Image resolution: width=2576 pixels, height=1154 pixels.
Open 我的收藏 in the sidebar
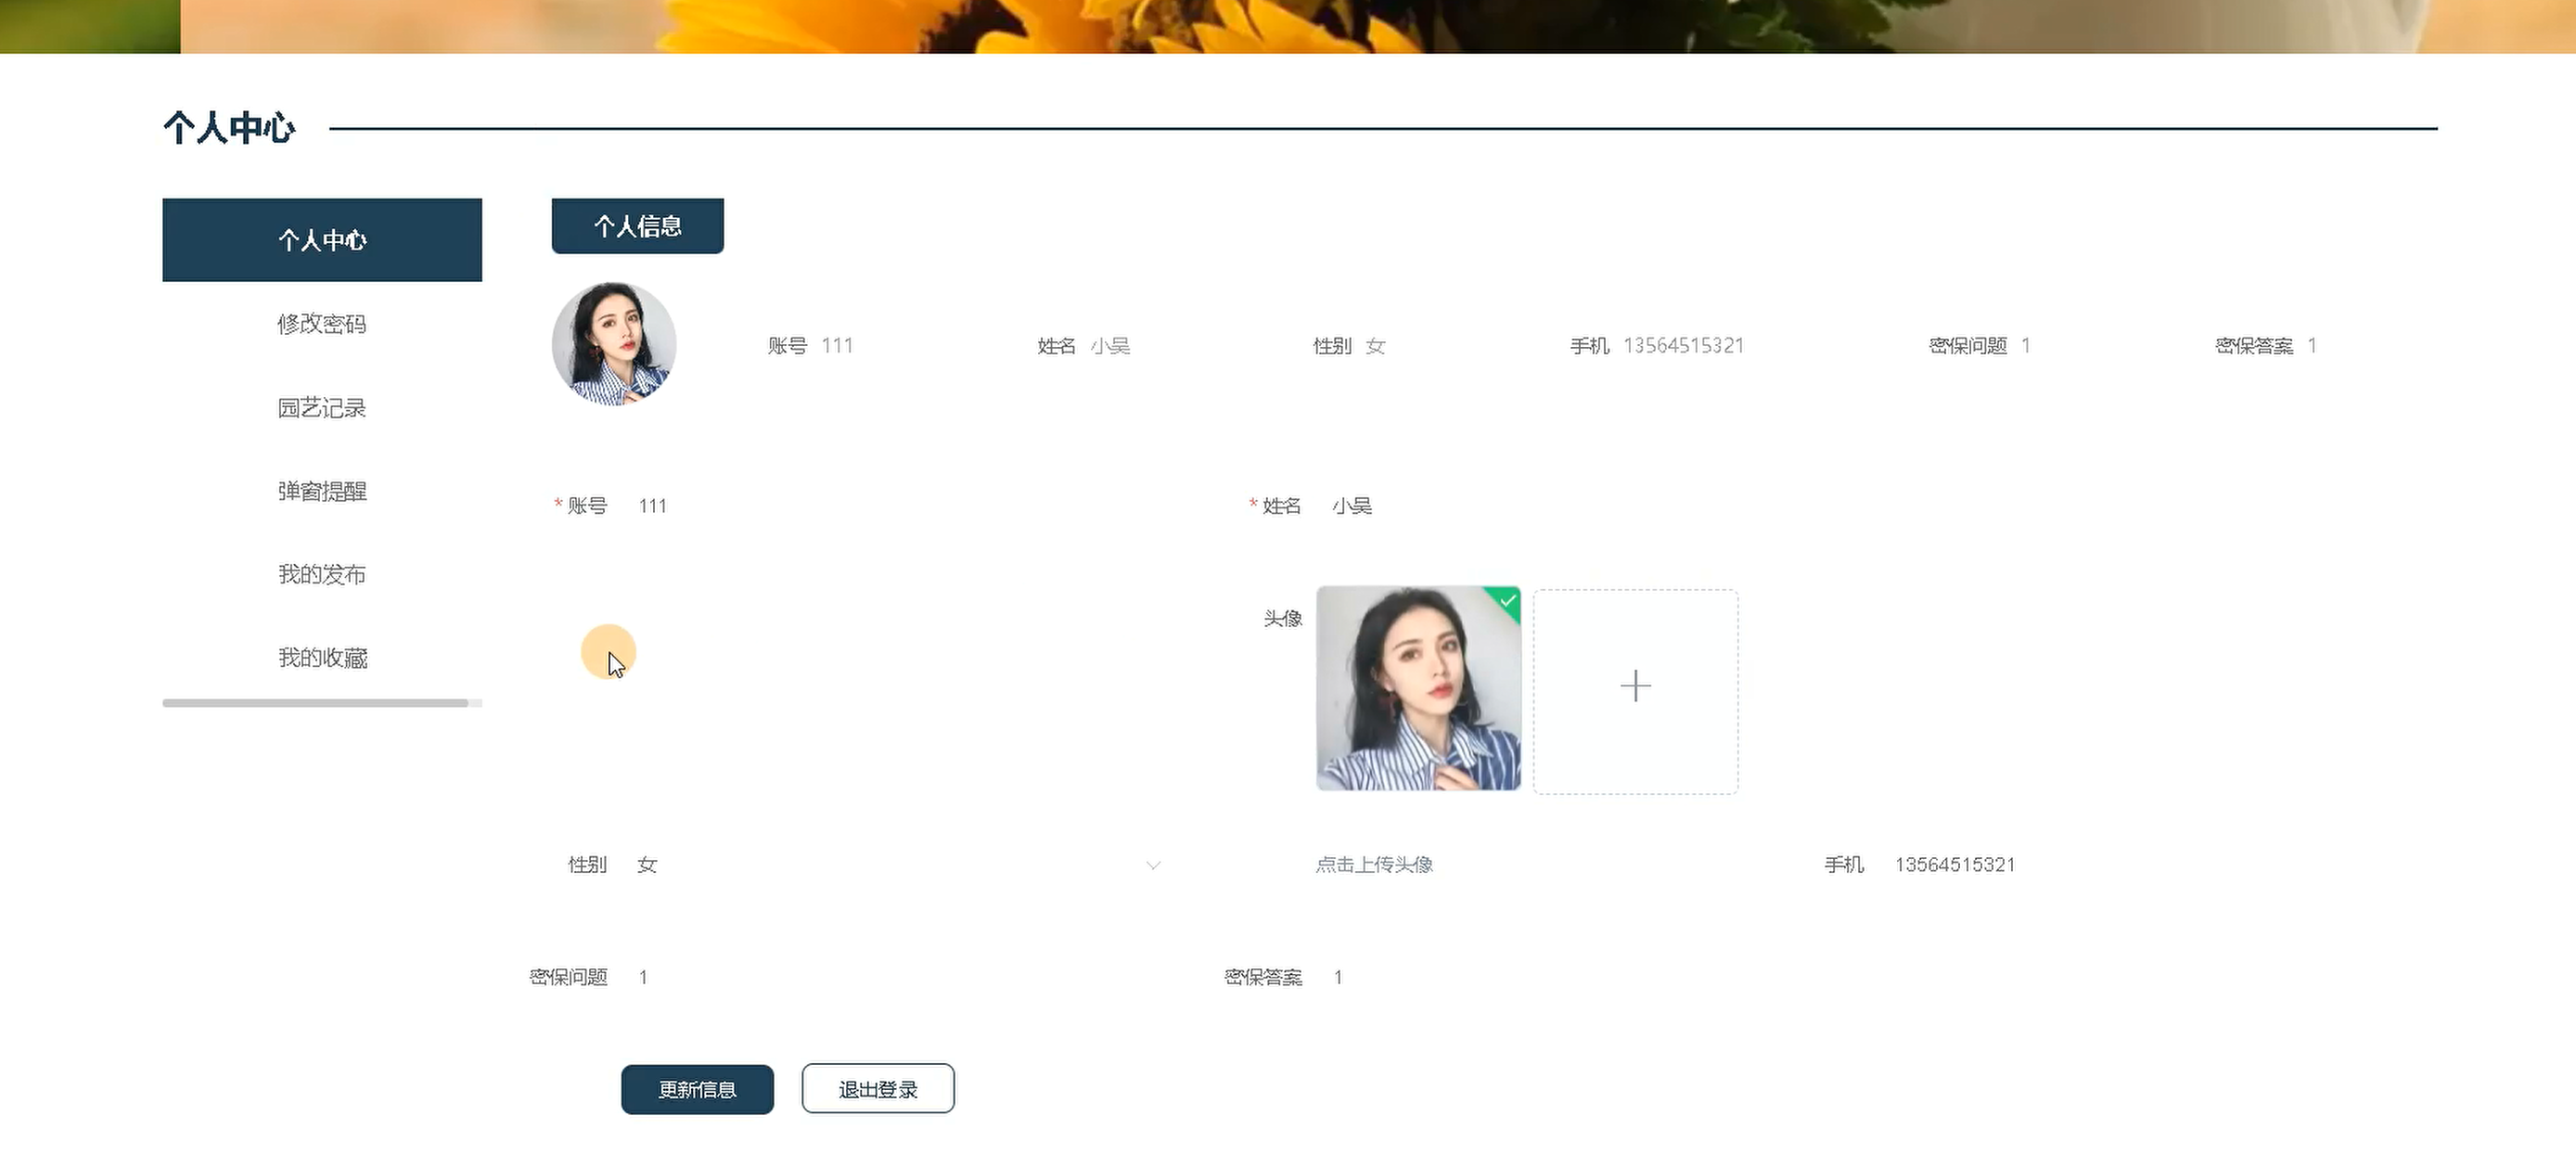tap(322, 658)
